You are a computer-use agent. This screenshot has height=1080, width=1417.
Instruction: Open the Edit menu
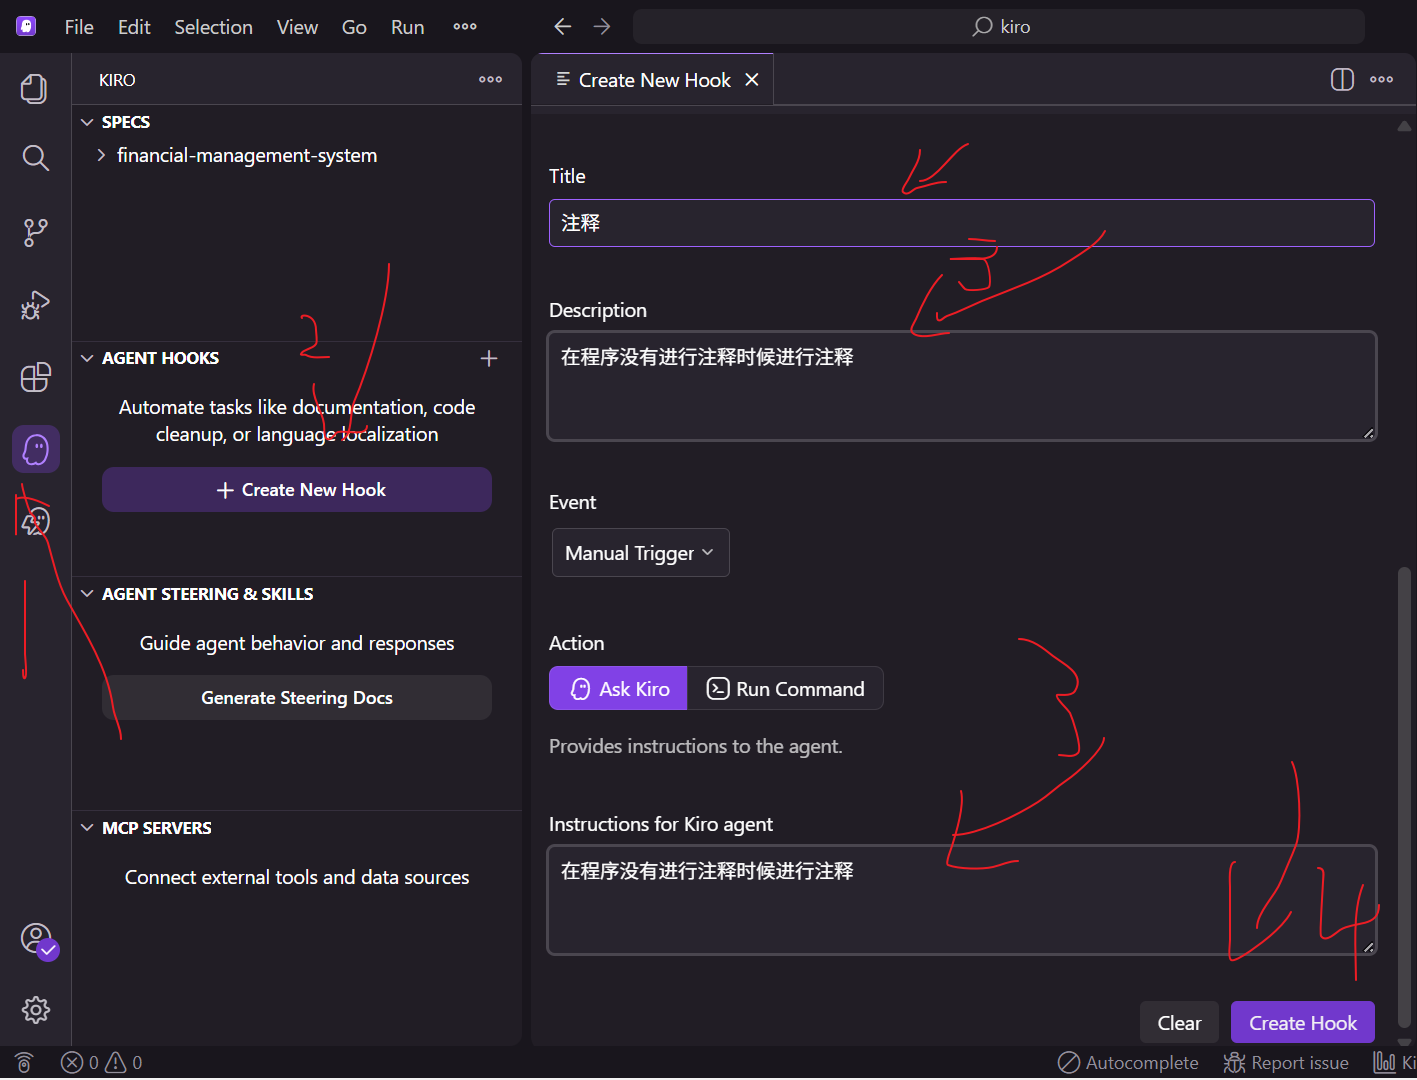click(134, 27)
